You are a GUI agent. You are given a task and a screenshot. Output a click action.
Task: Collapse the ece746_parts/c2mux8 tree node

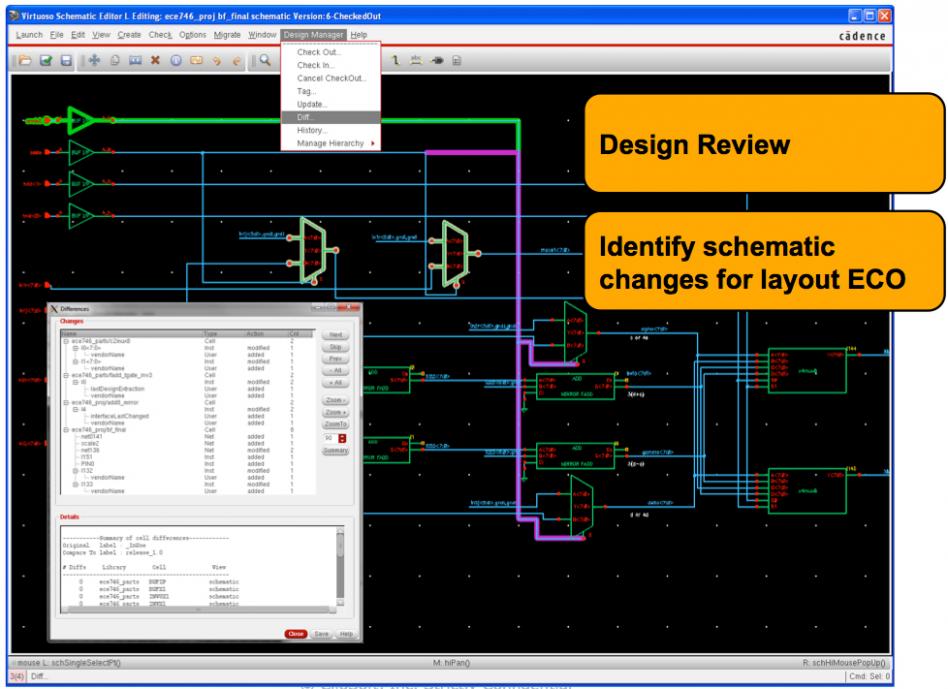click(x=66, y=341)
